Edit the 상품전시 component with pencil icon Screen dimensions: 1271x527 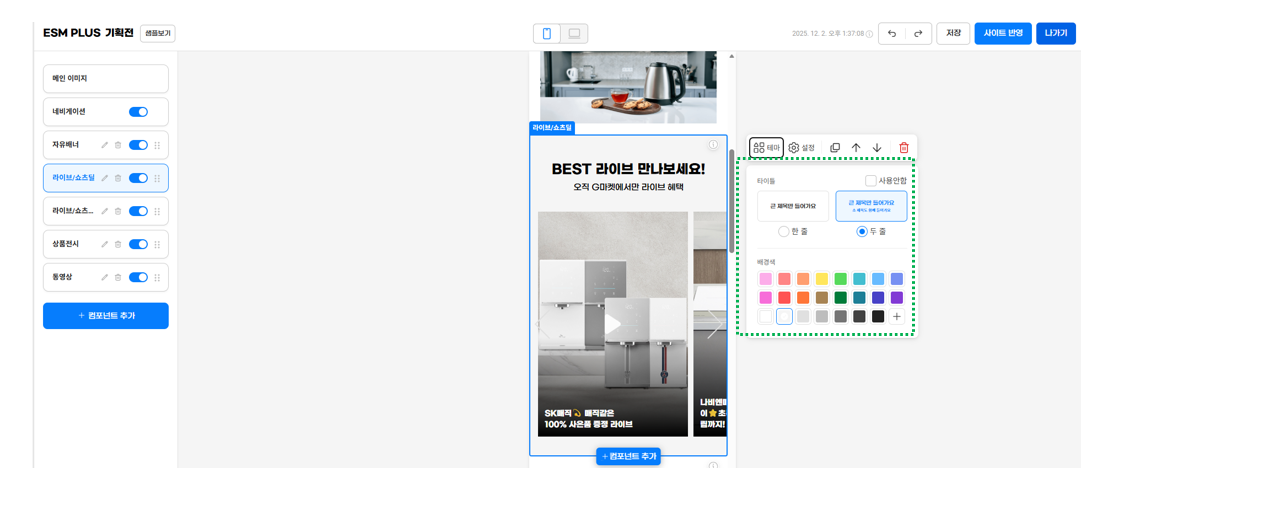pyautogui.click(x=105, y=244)
